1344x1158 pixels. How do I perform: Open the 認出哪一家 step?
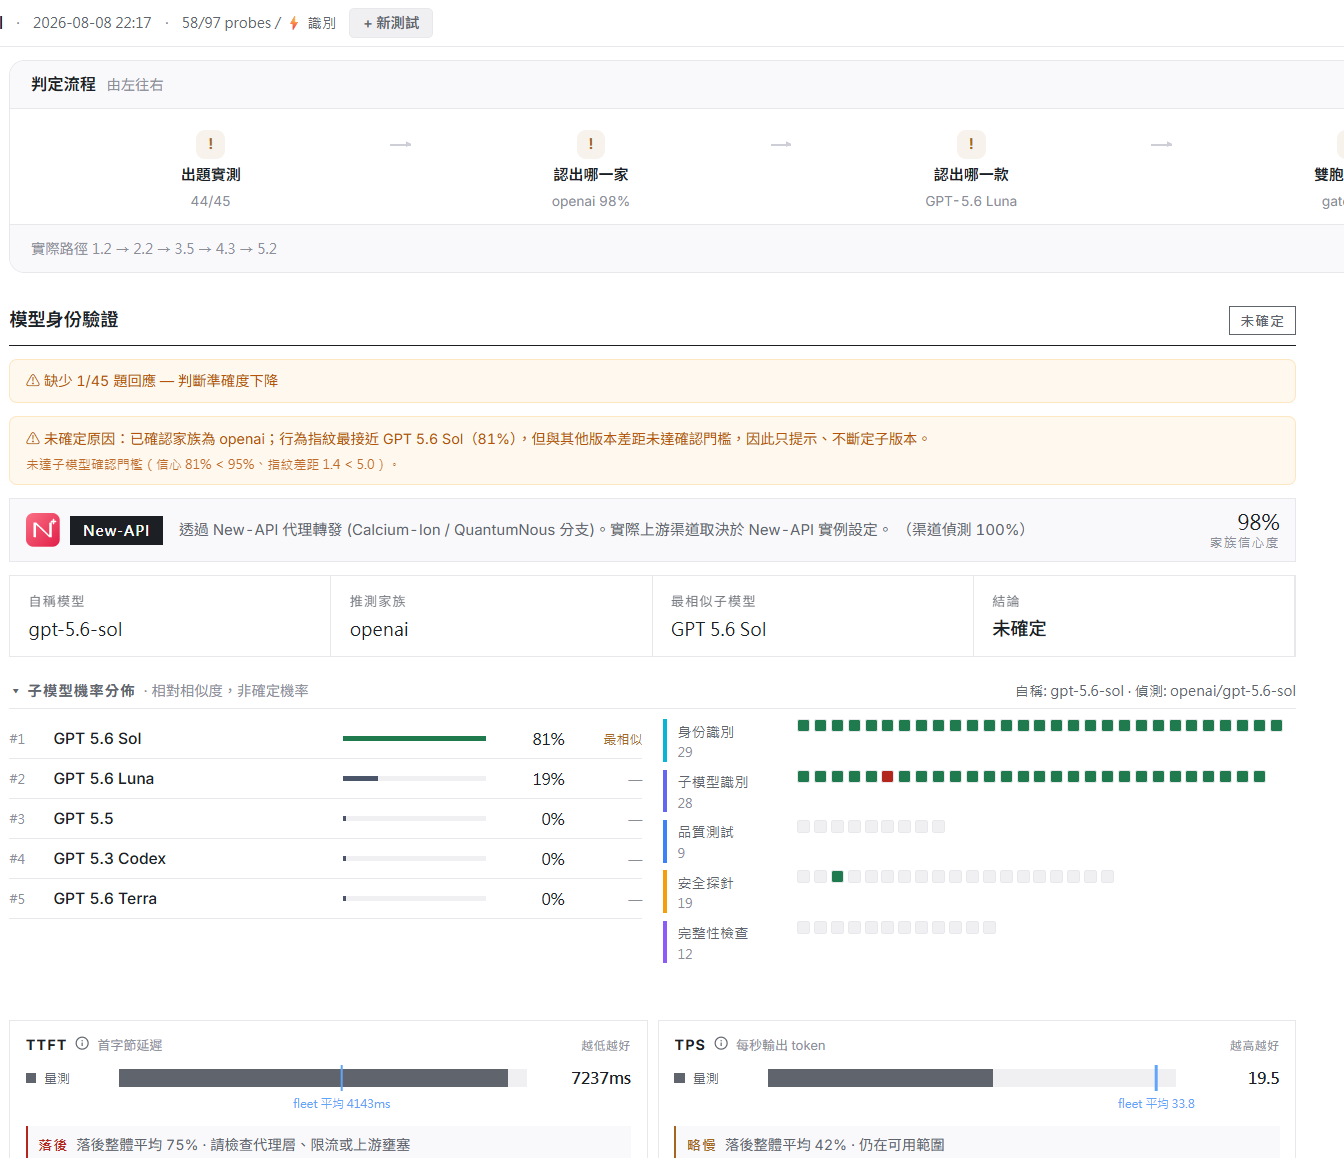(591, 174)
